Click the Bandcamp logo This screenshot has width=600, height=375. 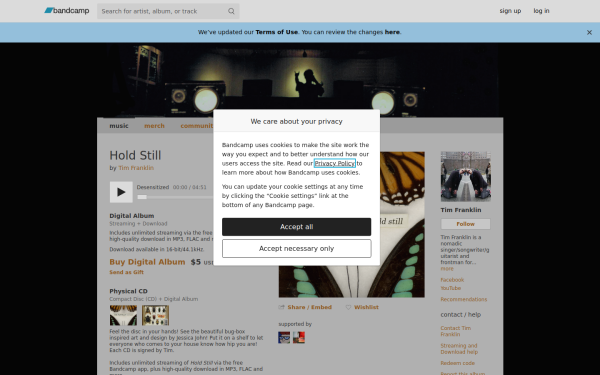[67, 11]
